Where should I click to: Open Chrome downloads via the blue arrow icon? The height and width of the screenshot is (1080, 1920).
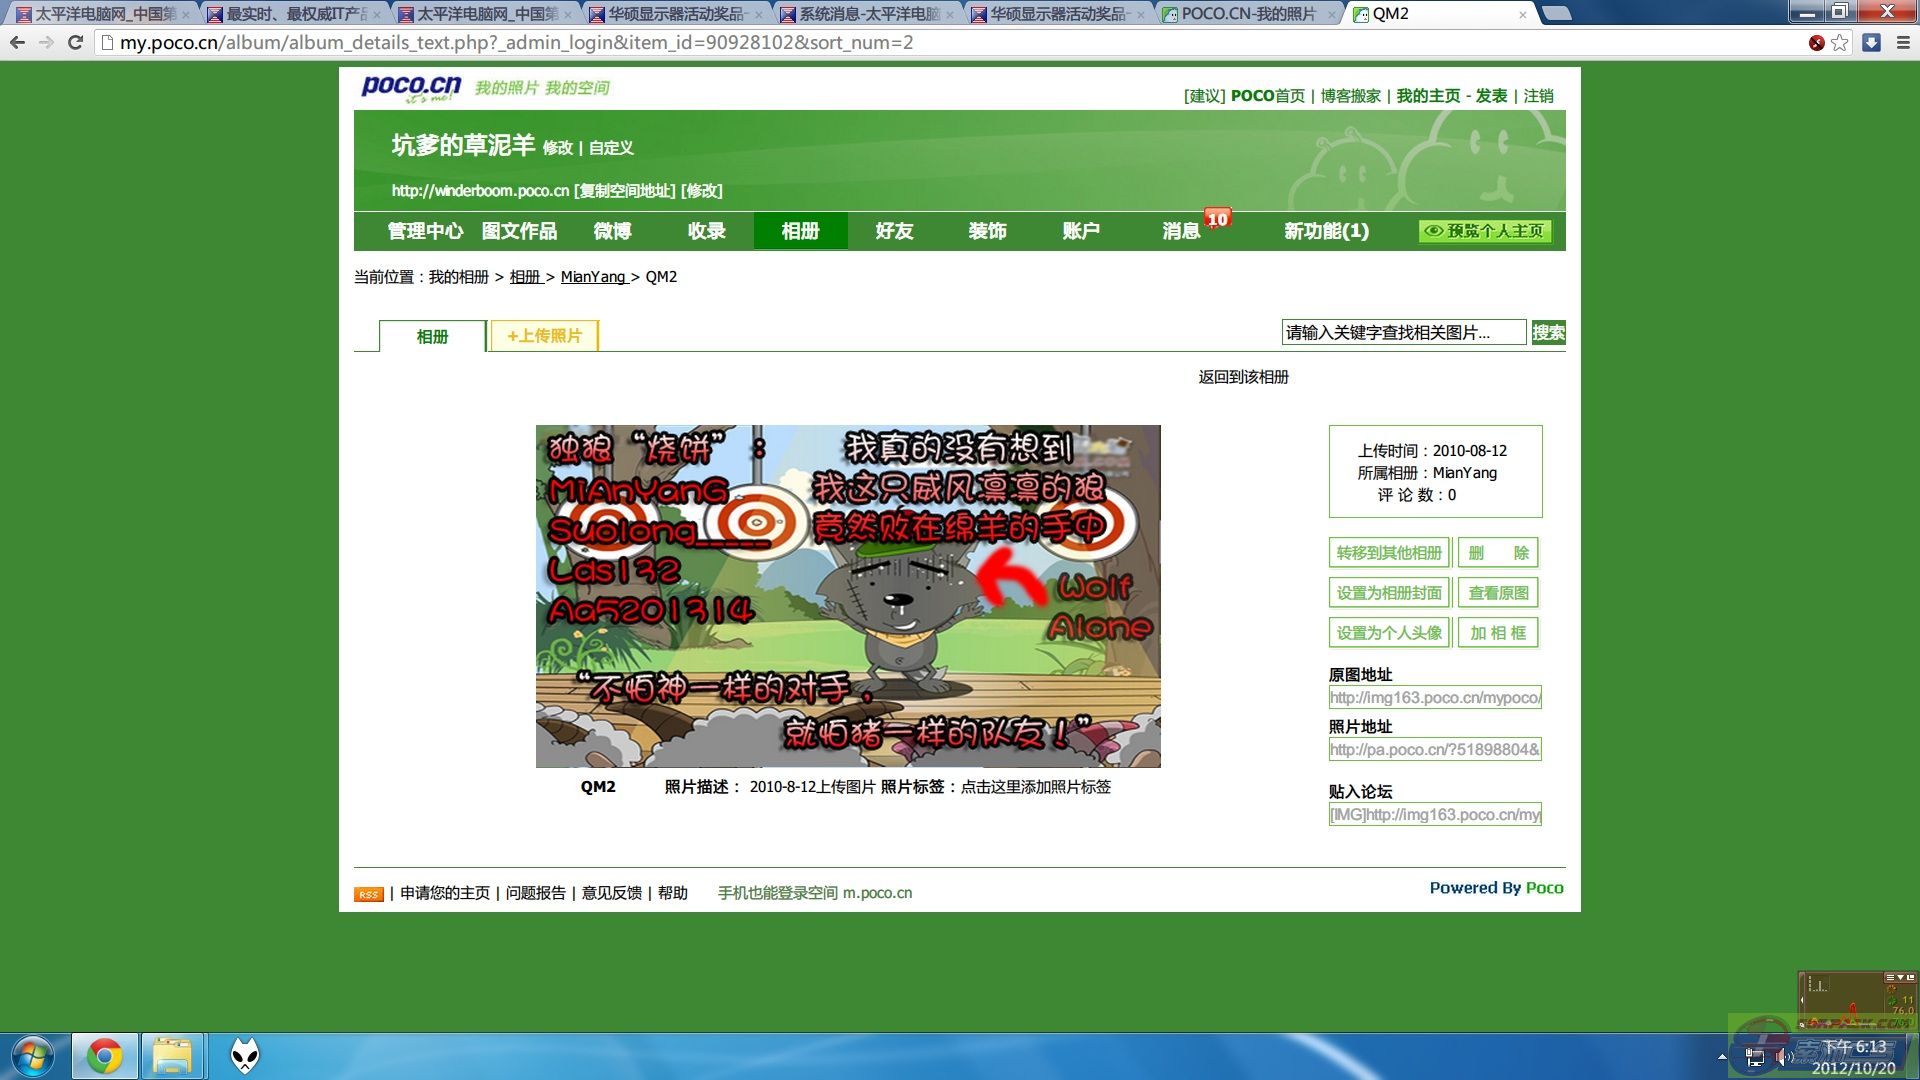point(1869,43)
